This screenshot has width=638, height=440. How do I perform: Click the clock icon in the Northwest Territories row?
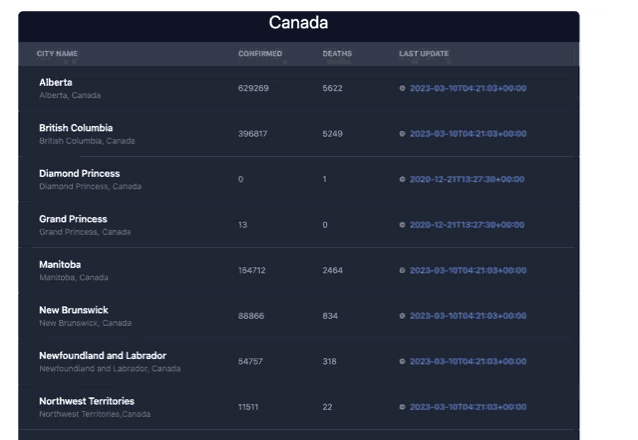click(402, 407)
